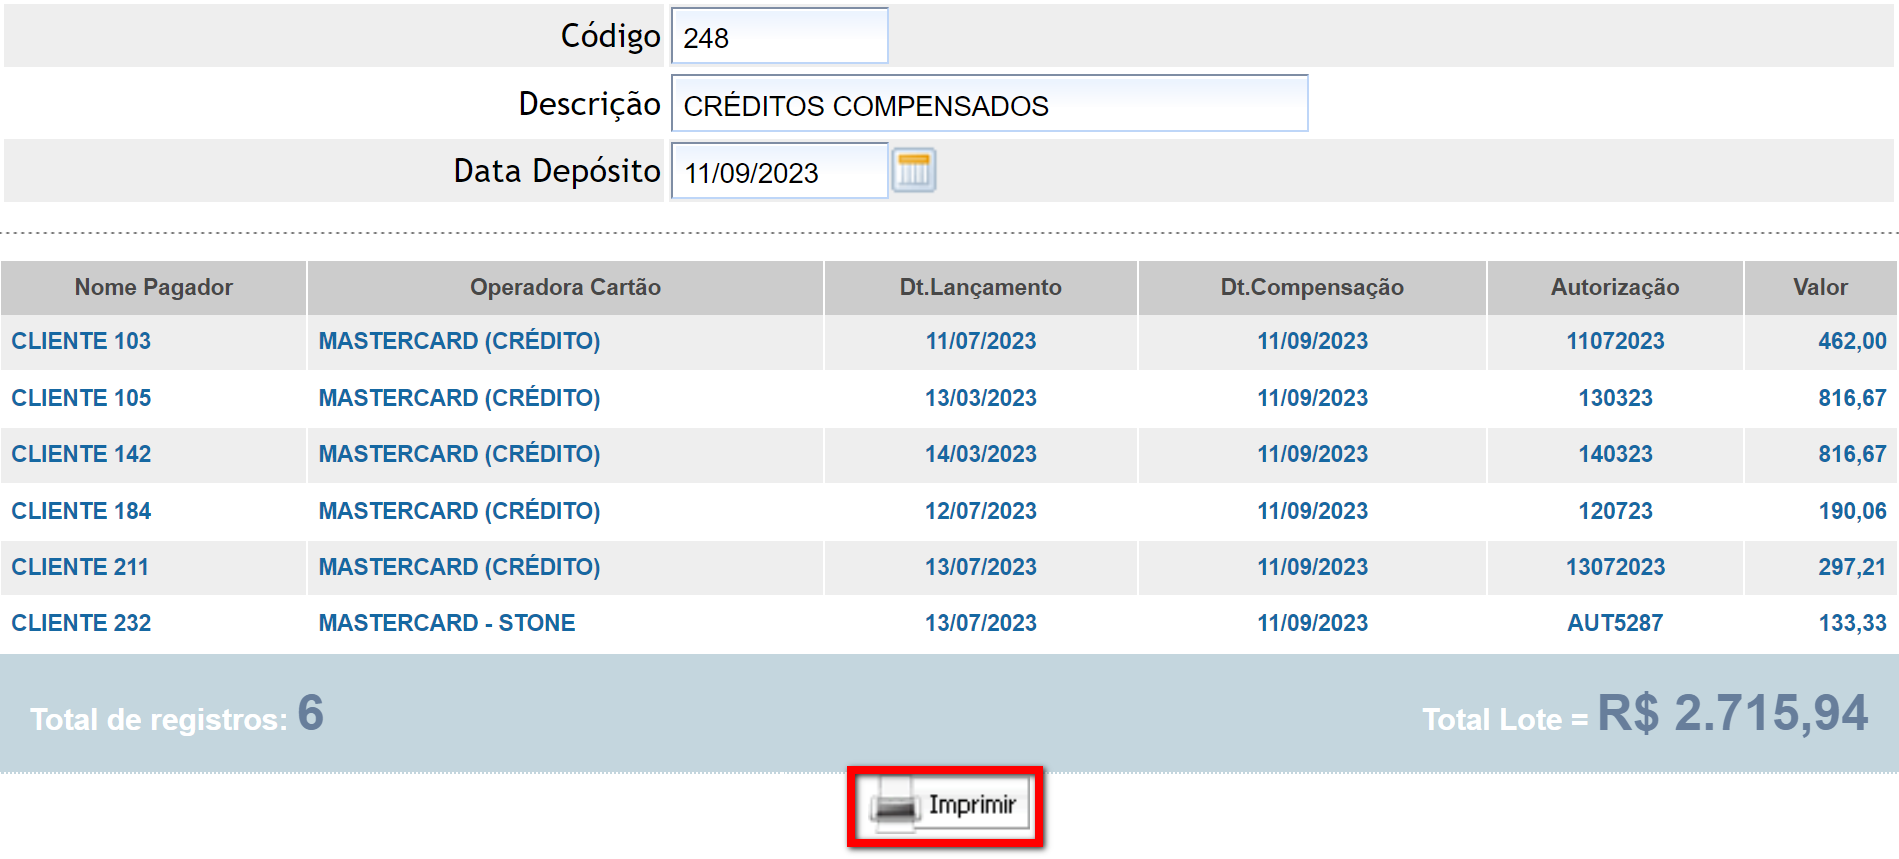Open the CLIENTE 142 entry
This screenshot has width=1899, height=859.
[x=81, y=454]
